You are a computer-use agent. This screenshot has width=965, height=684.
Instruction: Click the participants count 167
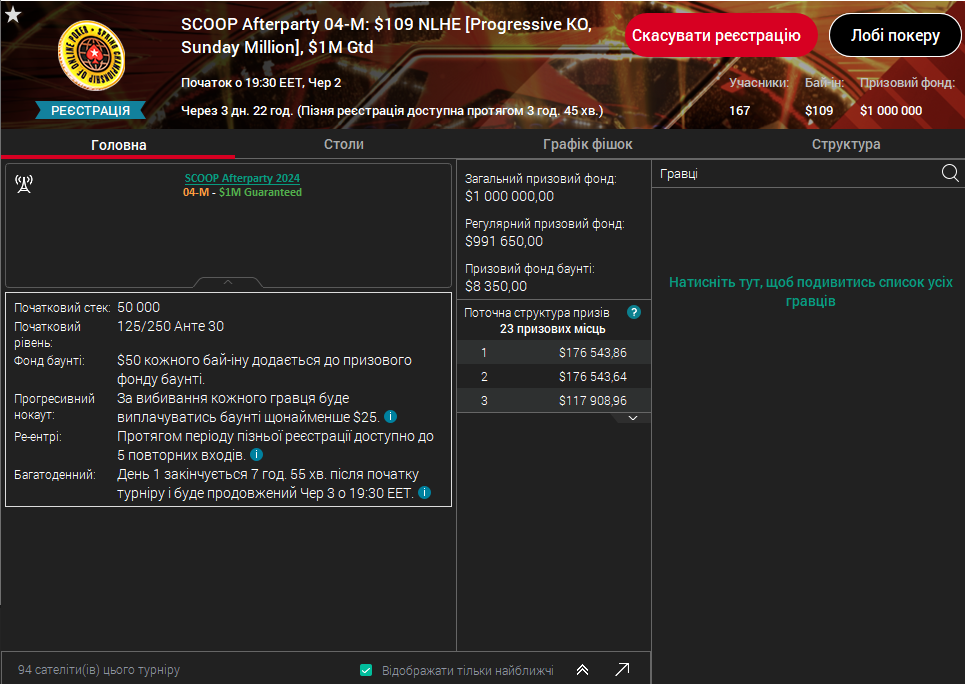(739, 110)
